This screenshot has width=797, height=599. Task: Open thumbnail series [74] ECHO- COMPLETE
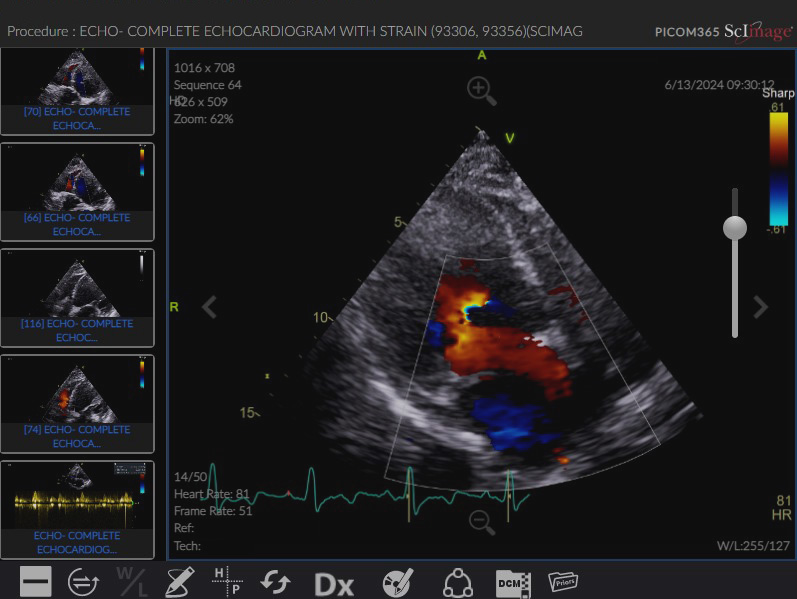(77, 407)
